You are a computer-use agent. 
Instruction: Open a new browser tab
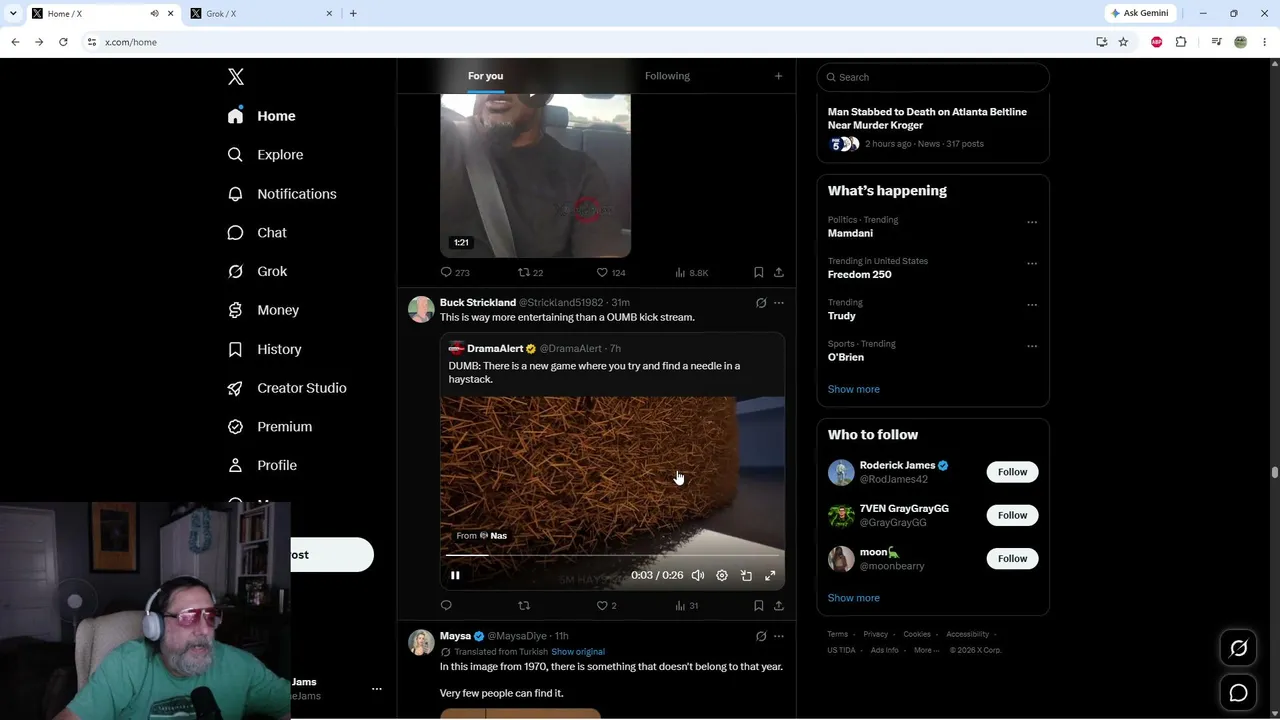tap(353, 14)
